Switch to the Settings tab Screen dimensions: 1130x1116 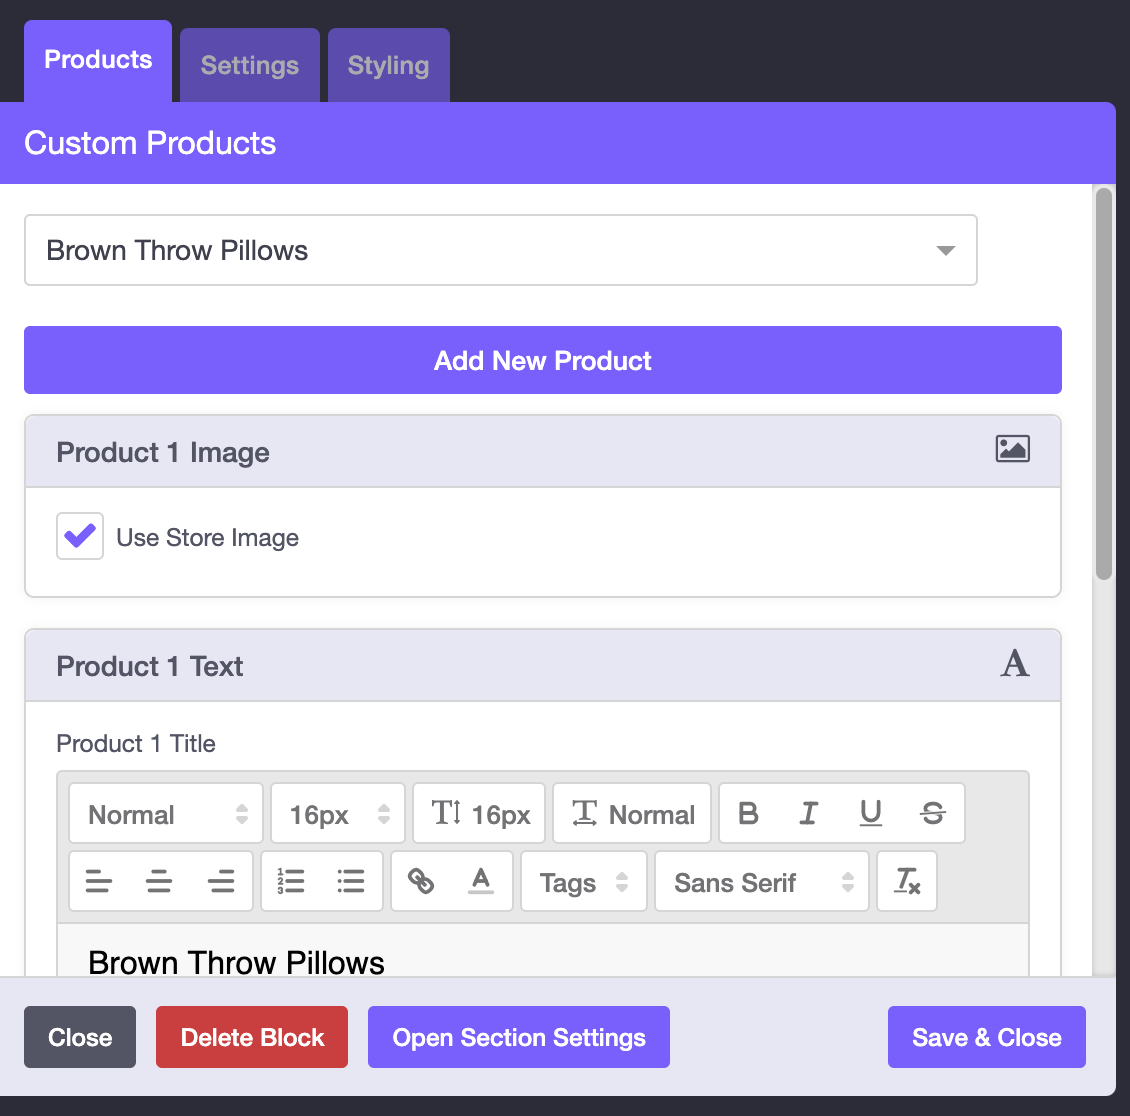point(250,66)
